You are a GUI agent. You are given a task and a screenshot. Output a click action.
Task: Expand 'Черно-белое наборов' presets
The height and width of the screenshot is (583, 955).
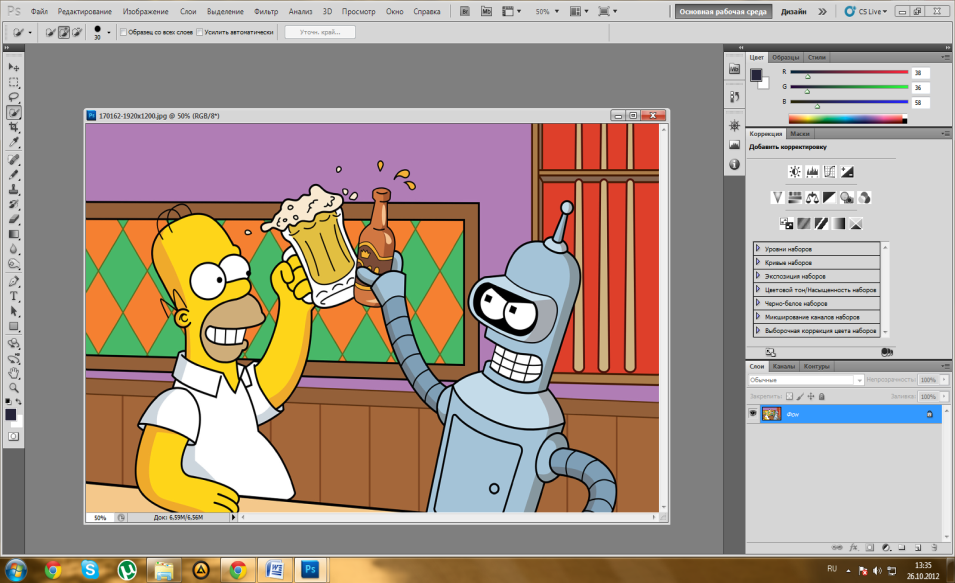(758, 302)
